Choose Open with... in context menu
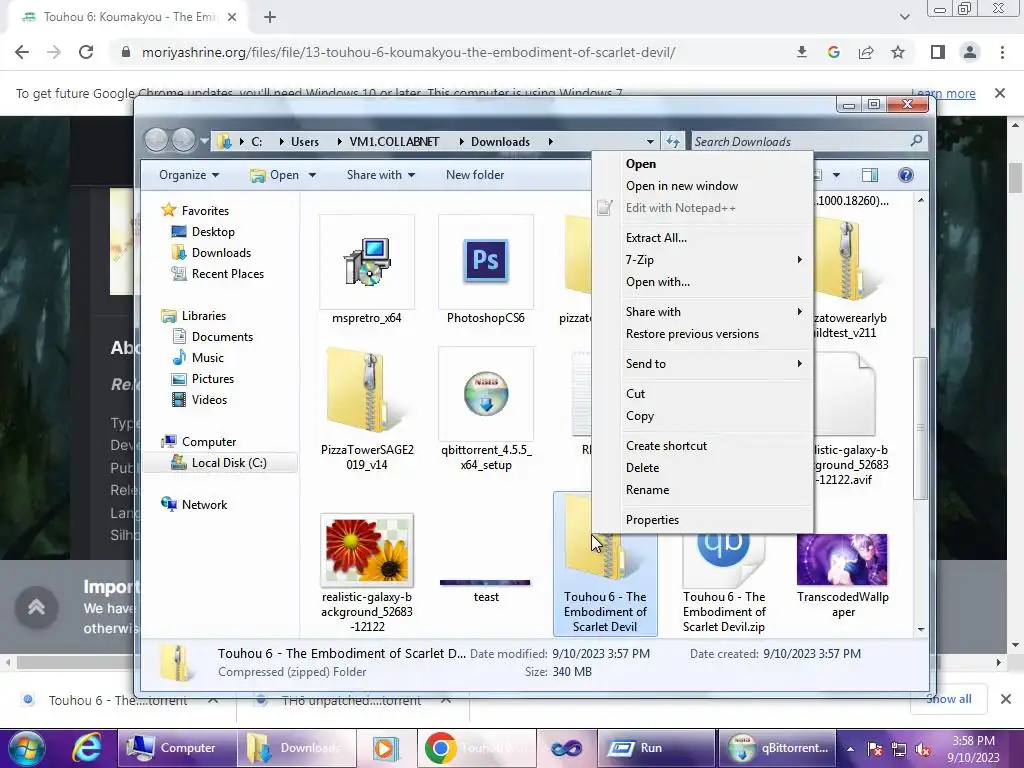The height and width of the screenshot is (768, 1024). point(715,282)
